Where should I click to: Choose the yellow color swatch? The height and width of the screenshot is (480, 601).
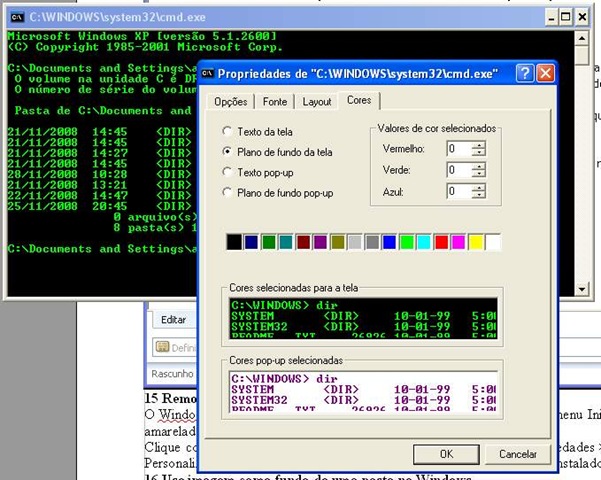(x=476, y=242)
